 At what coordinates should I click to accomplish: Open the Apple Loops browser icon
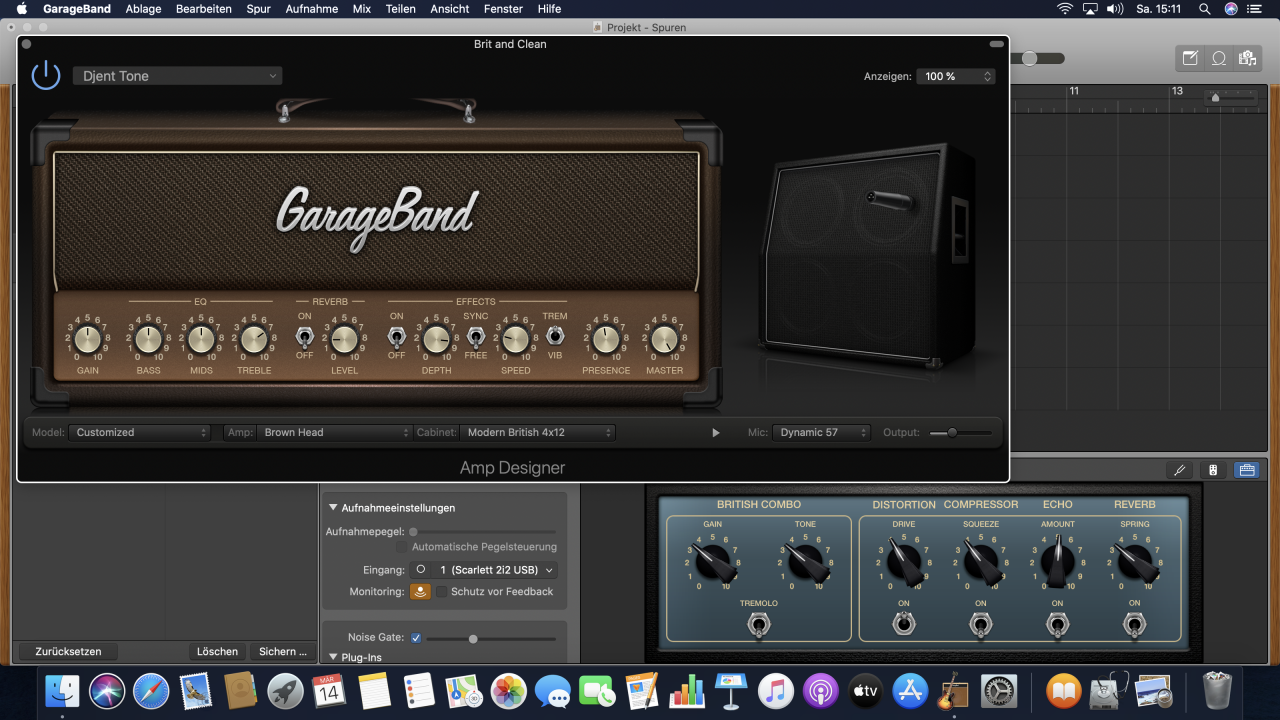[x=1219, y=58]
